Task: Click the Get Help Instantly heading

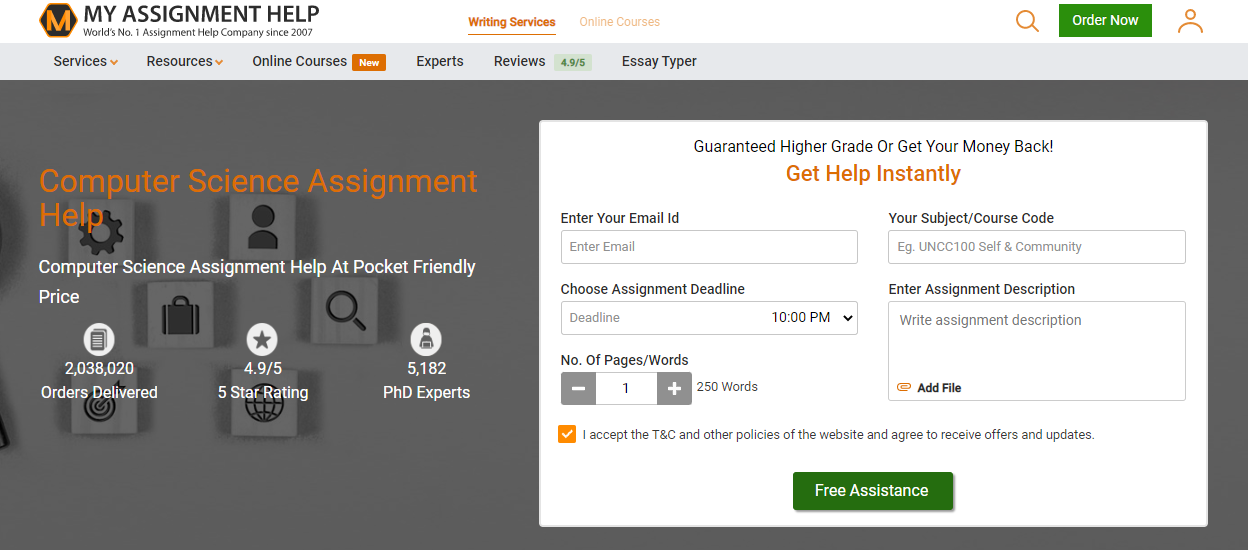Action: click(x=873, y=174)
